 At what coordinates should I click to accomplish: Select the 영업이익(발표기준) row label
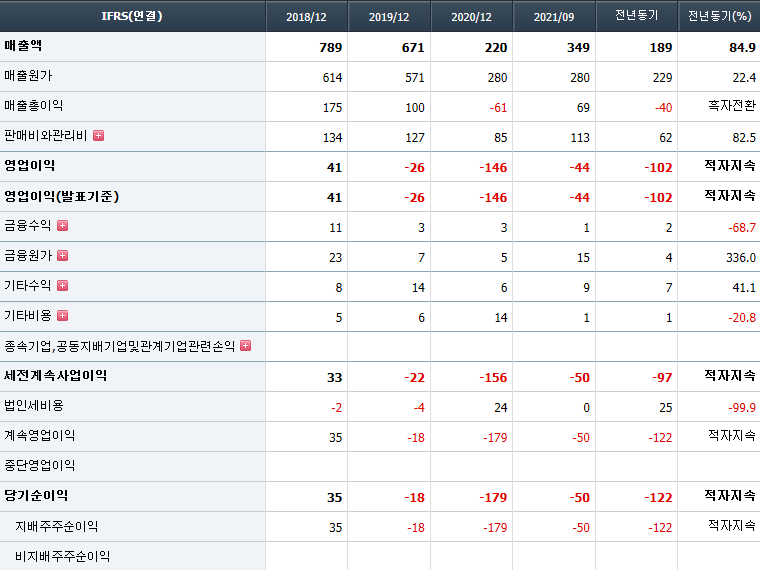tap(62, 196)
